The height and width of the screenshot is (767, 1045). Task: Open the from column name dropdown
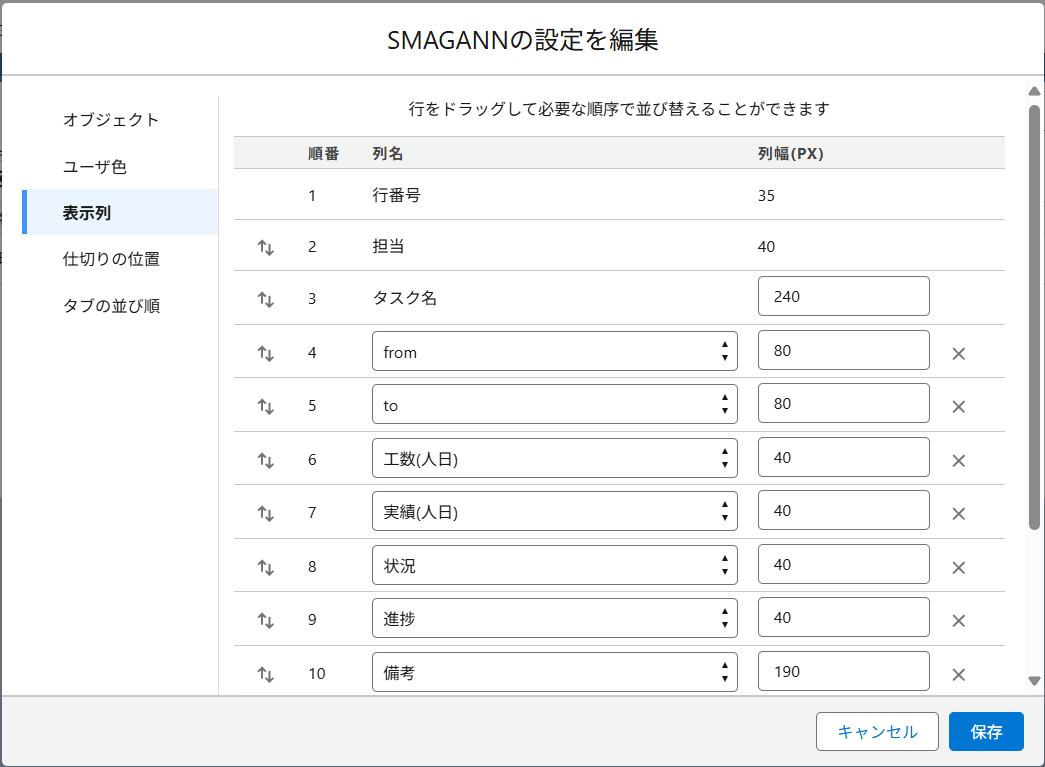click(x=554, y=351)
